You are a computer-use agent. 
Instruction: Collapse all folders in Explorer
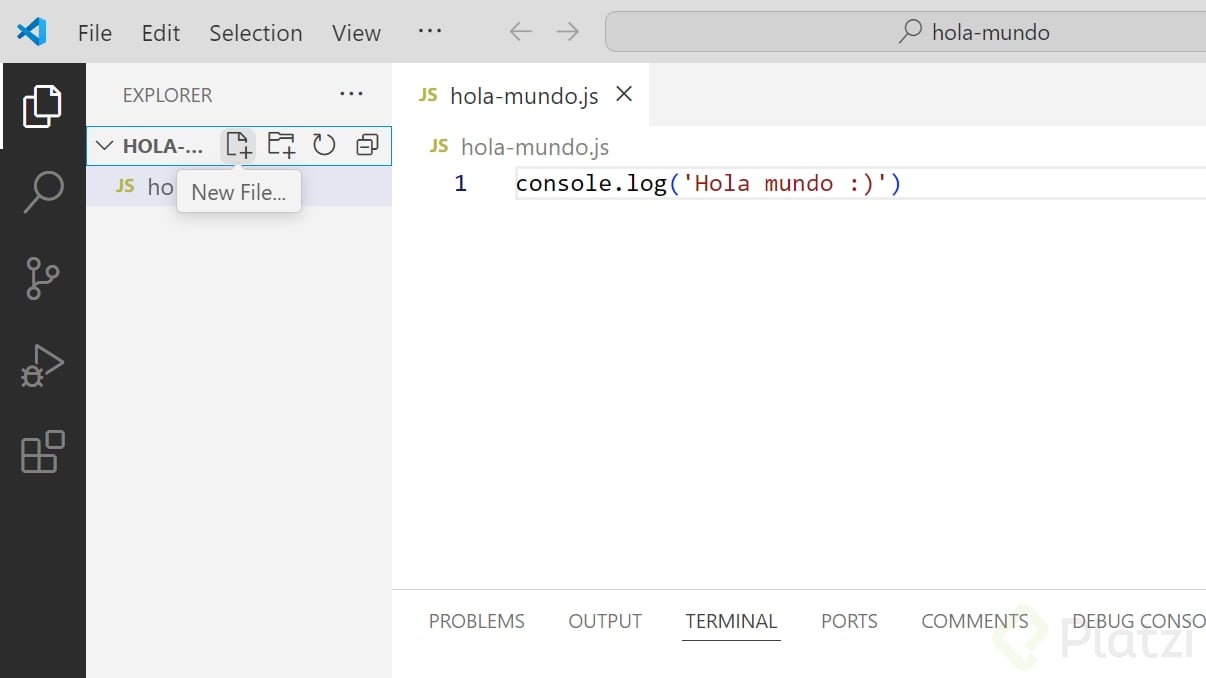click(367, 145)
